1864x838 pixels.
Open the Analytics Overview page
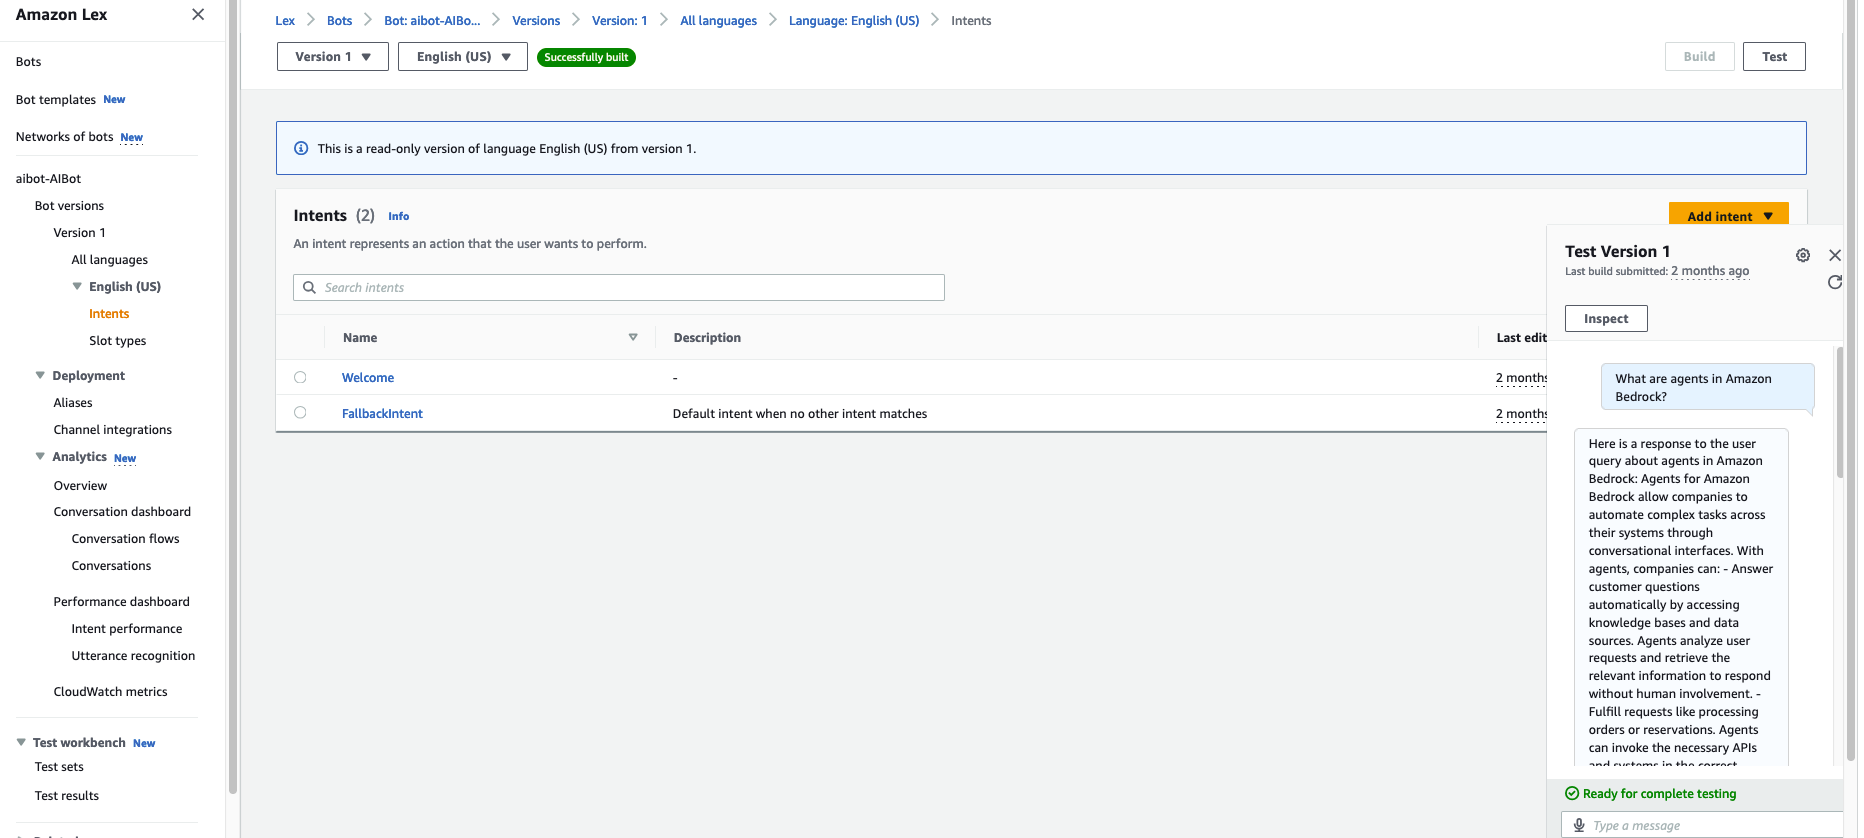coord(80,486)
